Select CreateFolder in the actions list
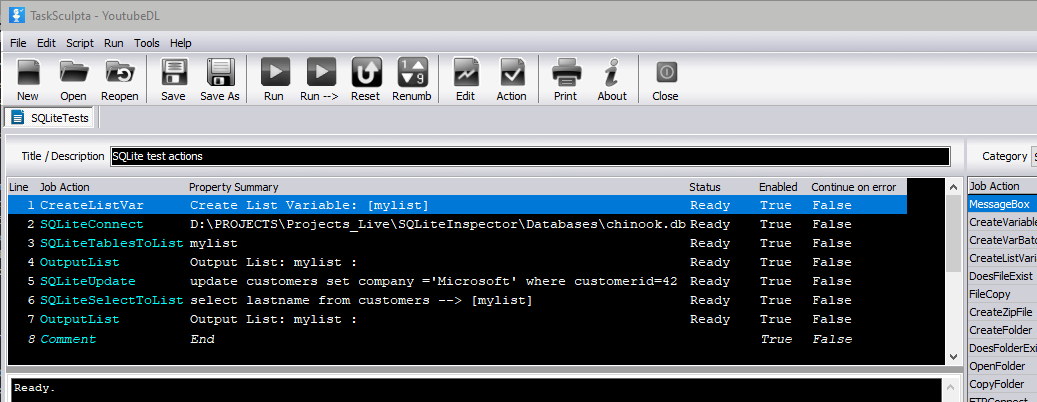Viewport: 1037px width, 402px height. [1002, 330]
